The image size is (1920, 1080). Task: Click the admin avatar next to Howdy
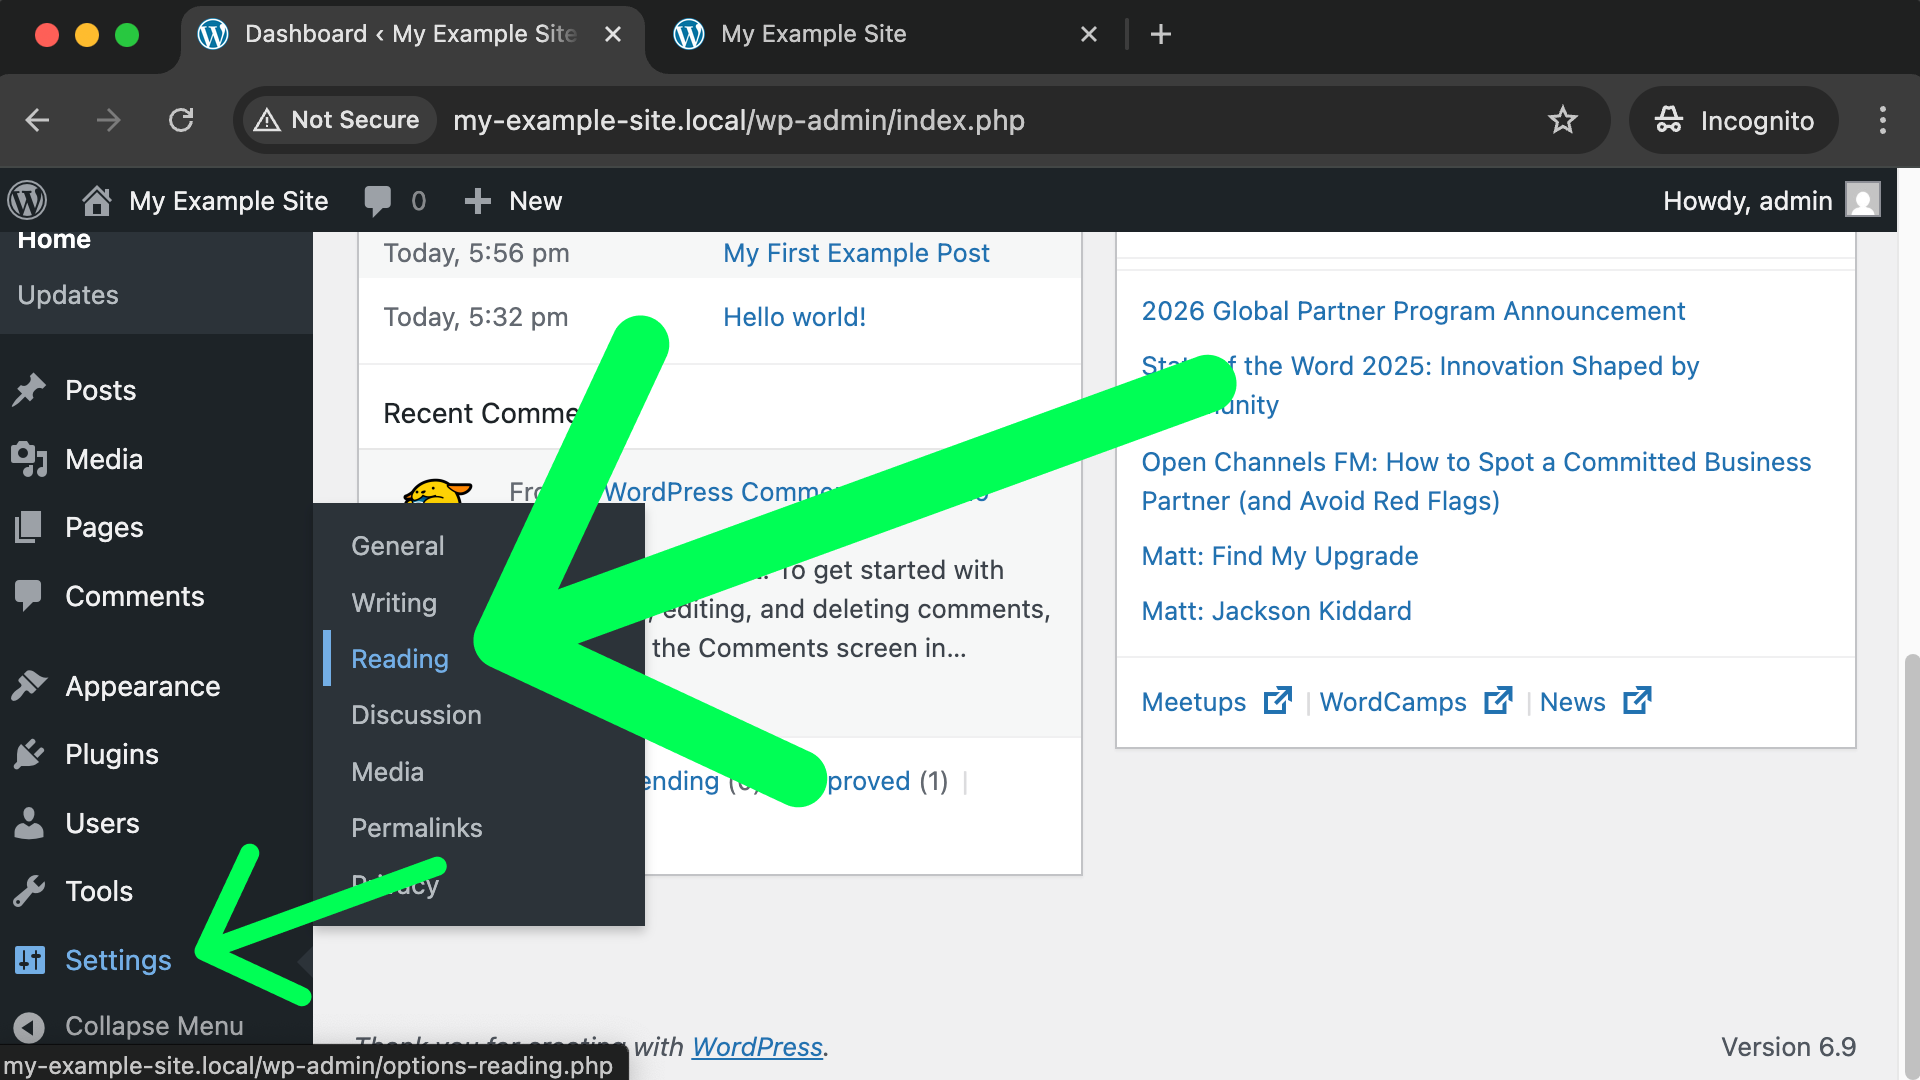pyautogui.click(x=1863, y=200)
